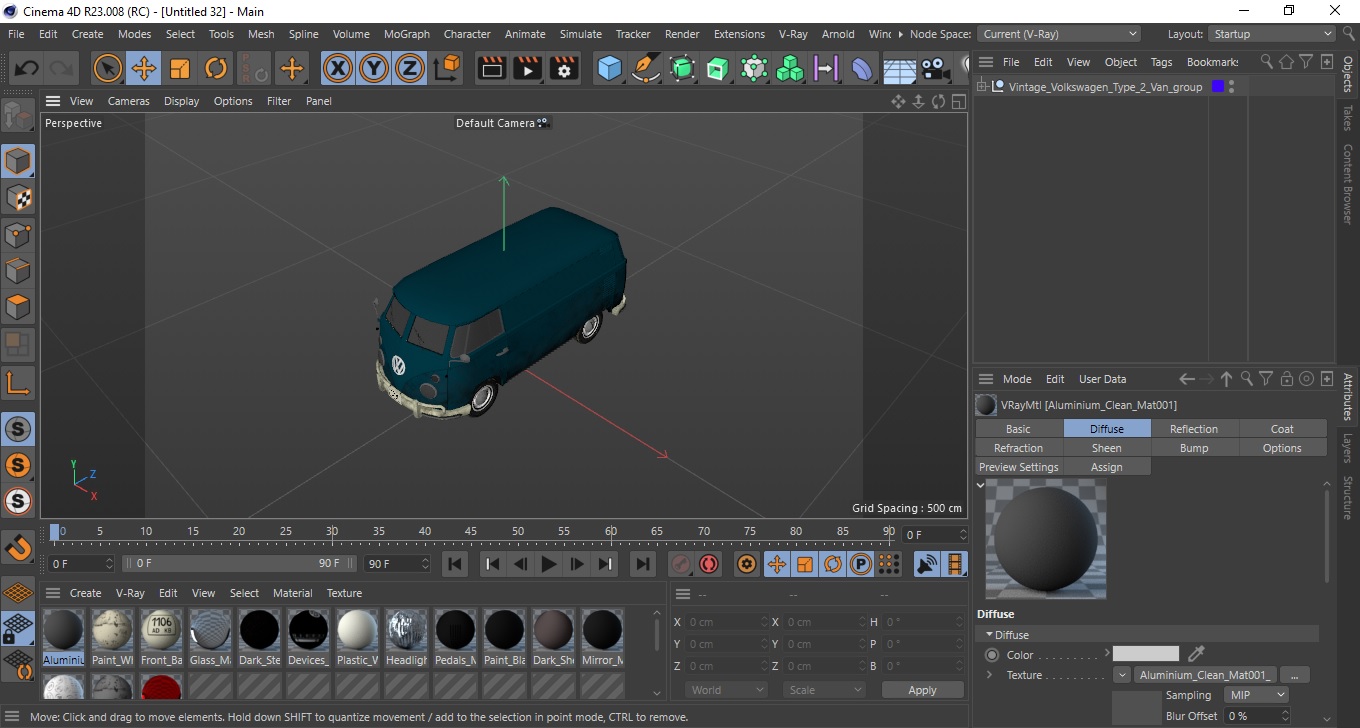Open Edit Render Settings icon
The image size is (1360, 728).
564,69
